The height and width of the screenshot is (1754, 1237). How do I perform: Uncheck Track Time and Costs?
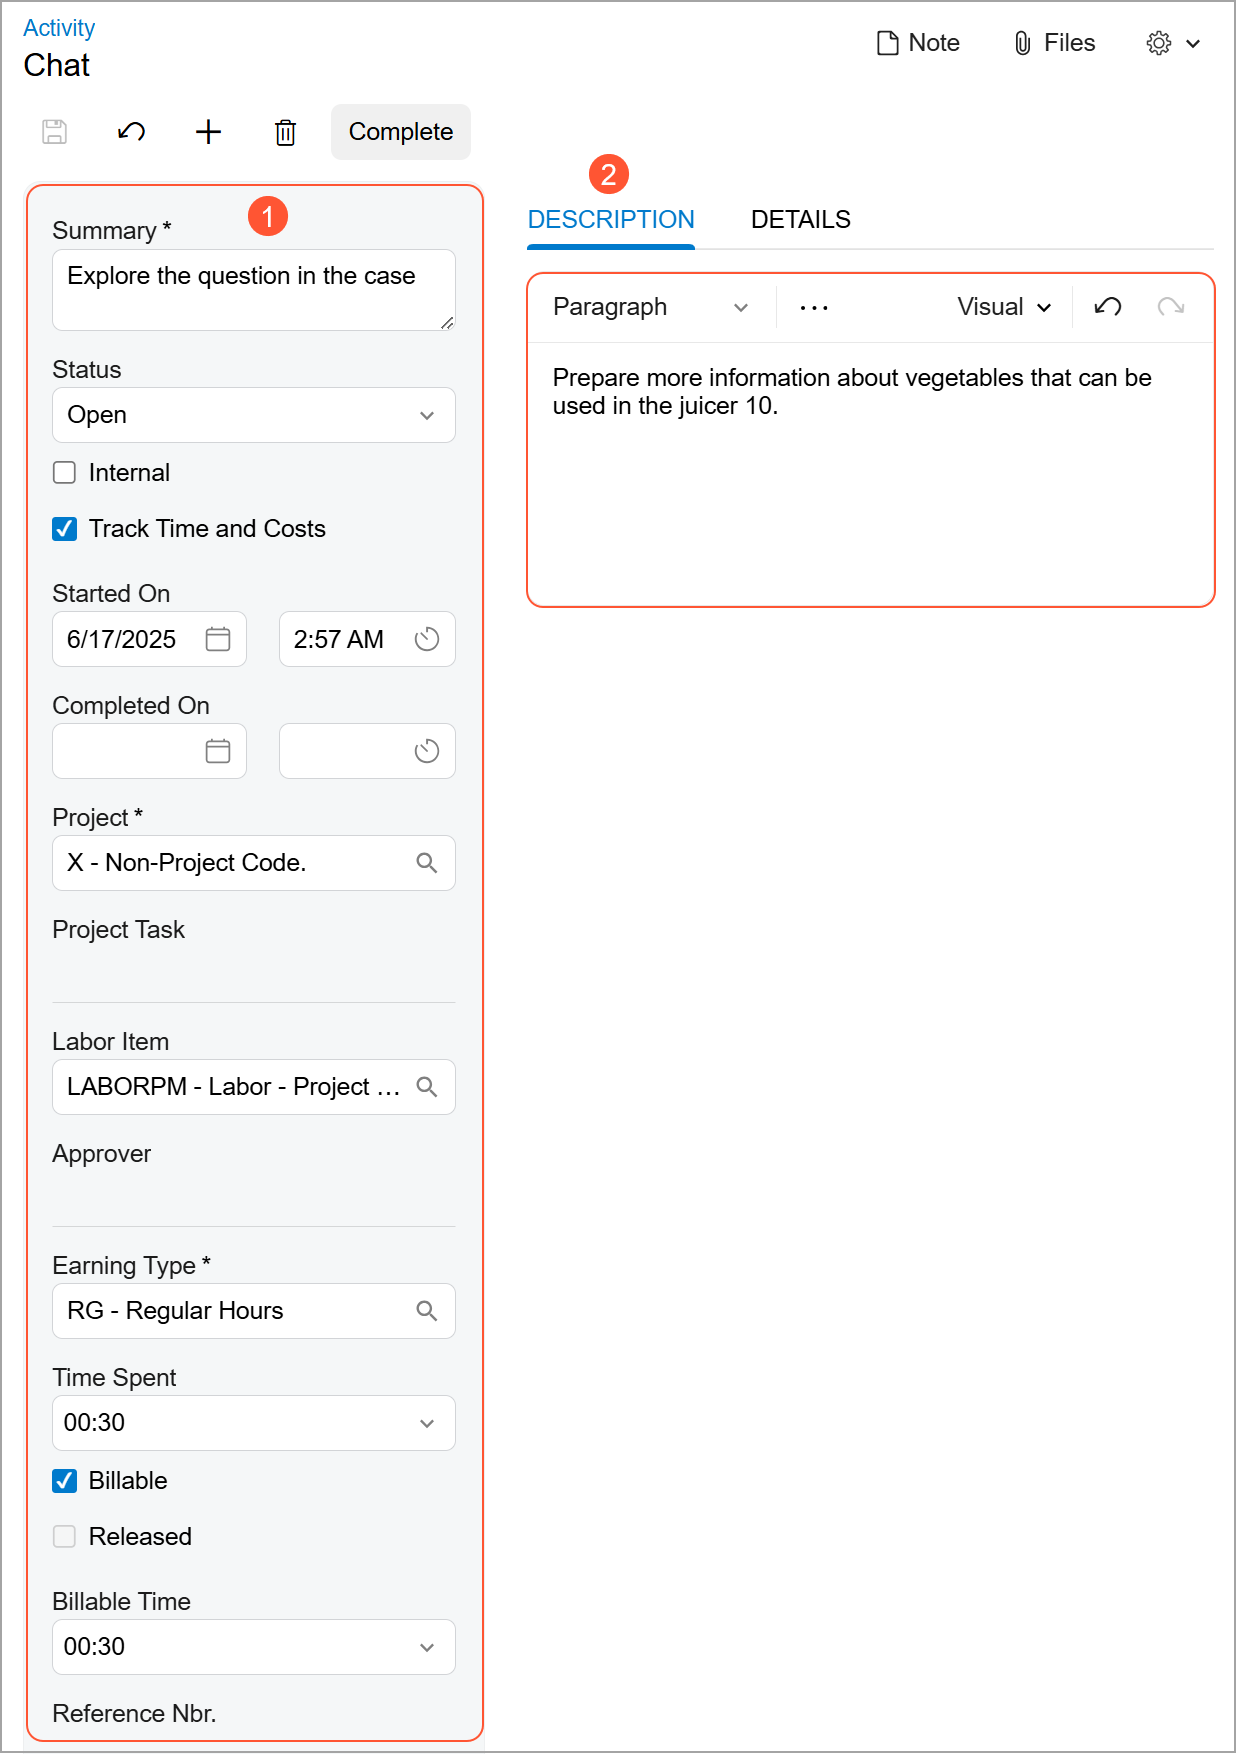click(x=65, y=529)
